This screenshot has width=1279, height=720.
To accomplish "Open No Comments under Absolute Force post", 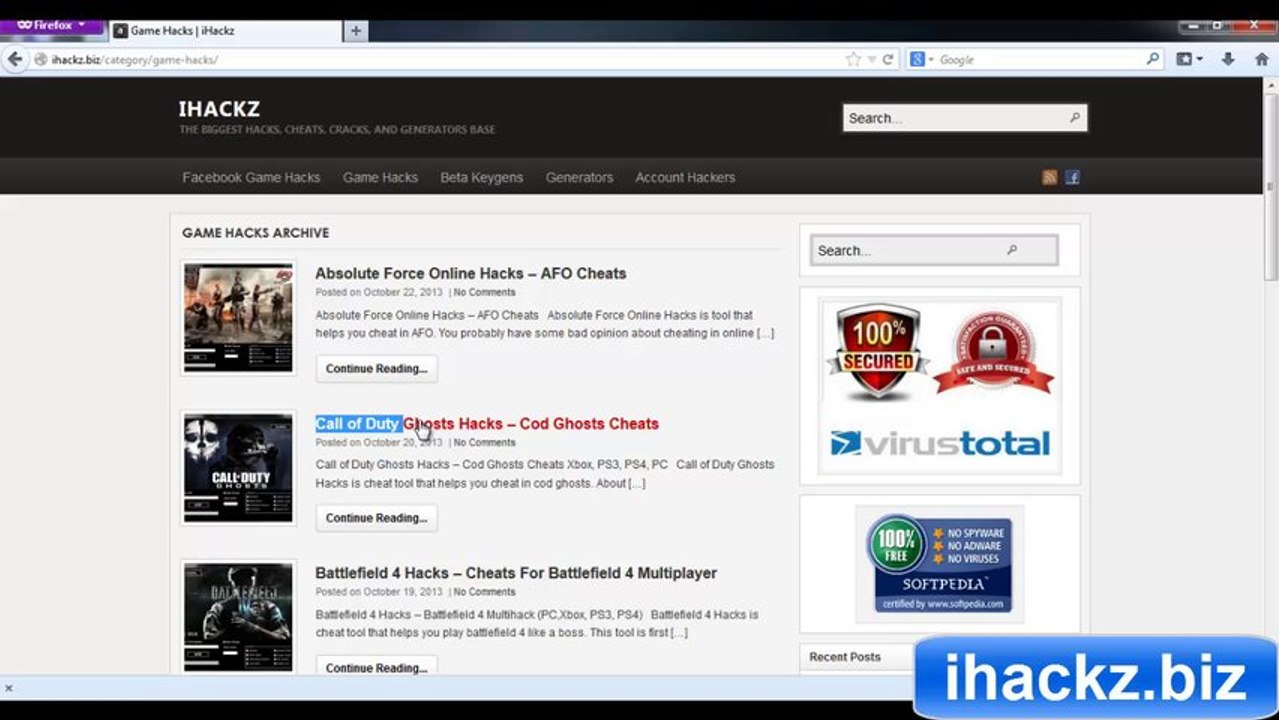I will click(x=484, y=292).
